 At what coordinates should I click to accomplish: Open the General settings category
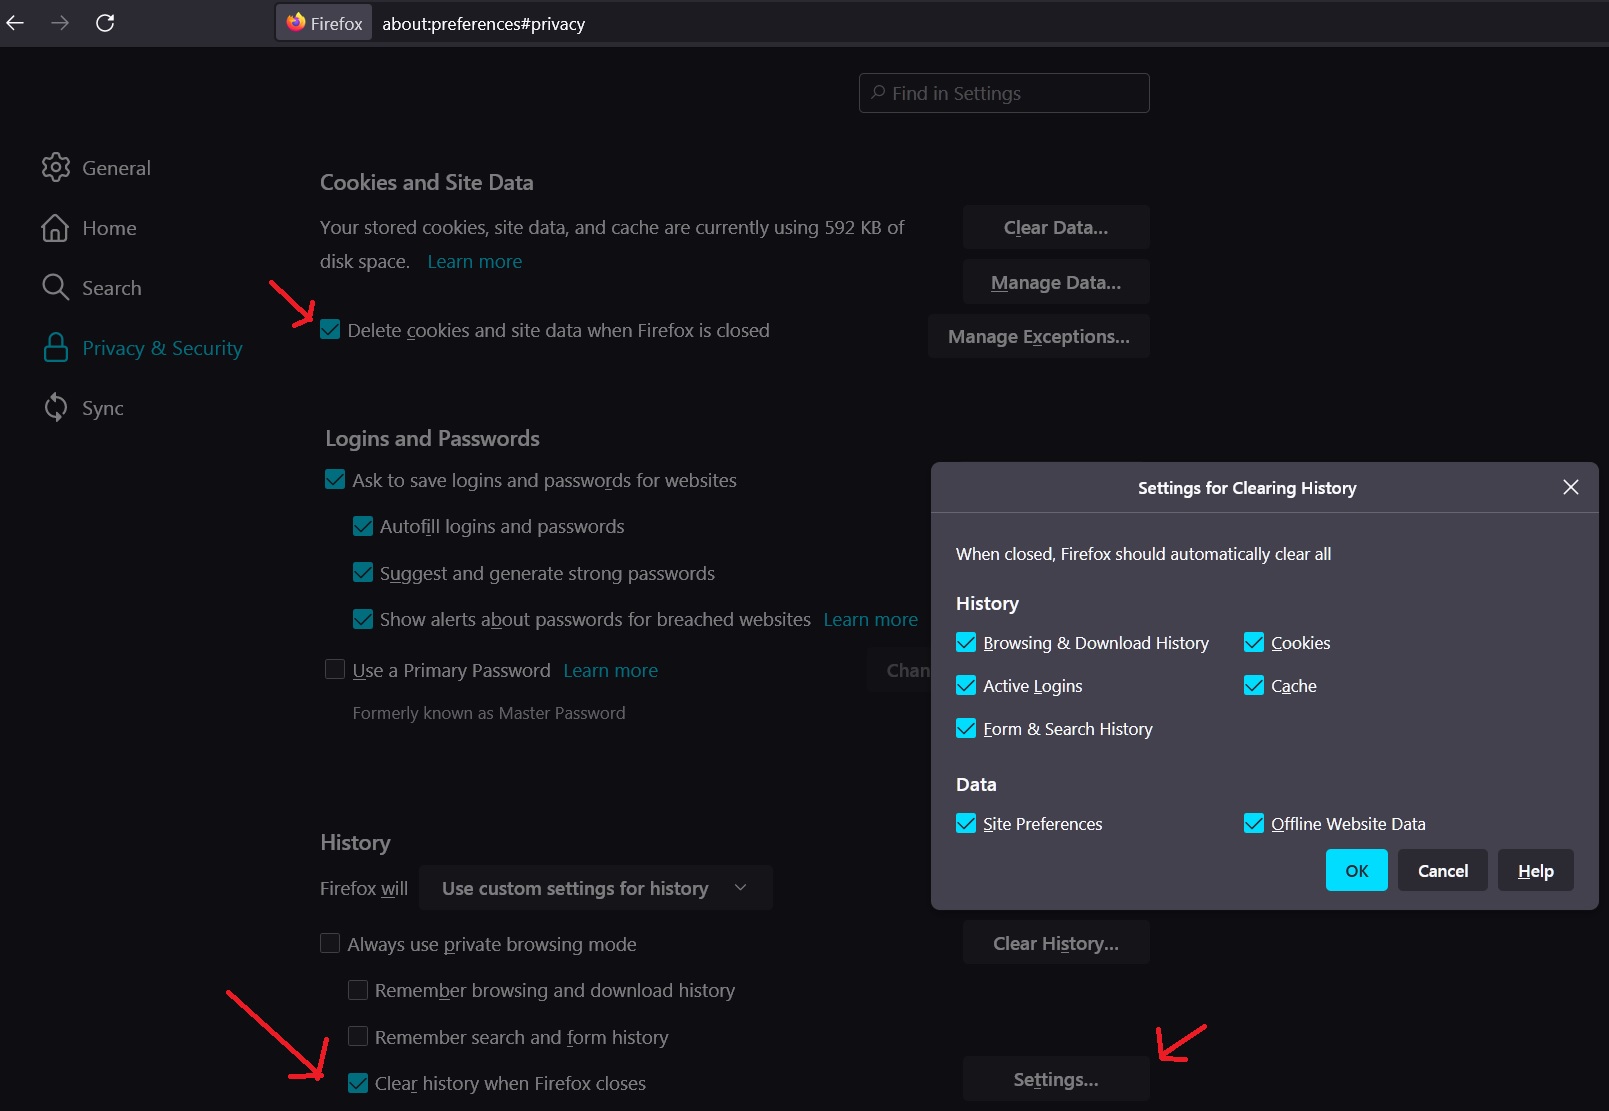coord(96,168)
